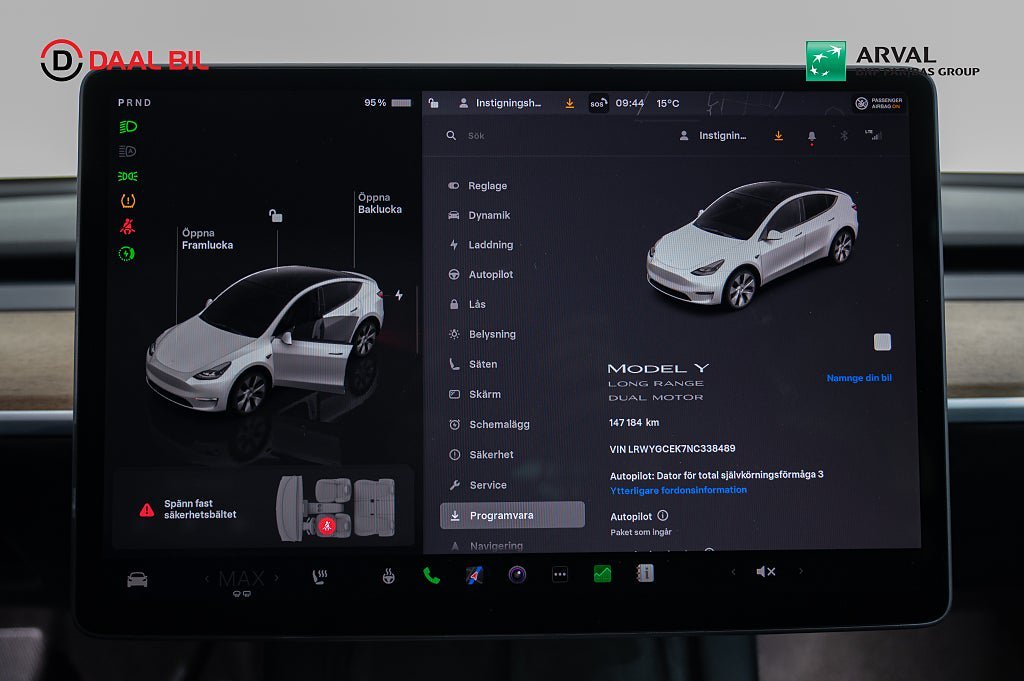Lower temperature with chevron left of MAX
This screenshot has width=1024, height=681.
click(x=207, y=578)
